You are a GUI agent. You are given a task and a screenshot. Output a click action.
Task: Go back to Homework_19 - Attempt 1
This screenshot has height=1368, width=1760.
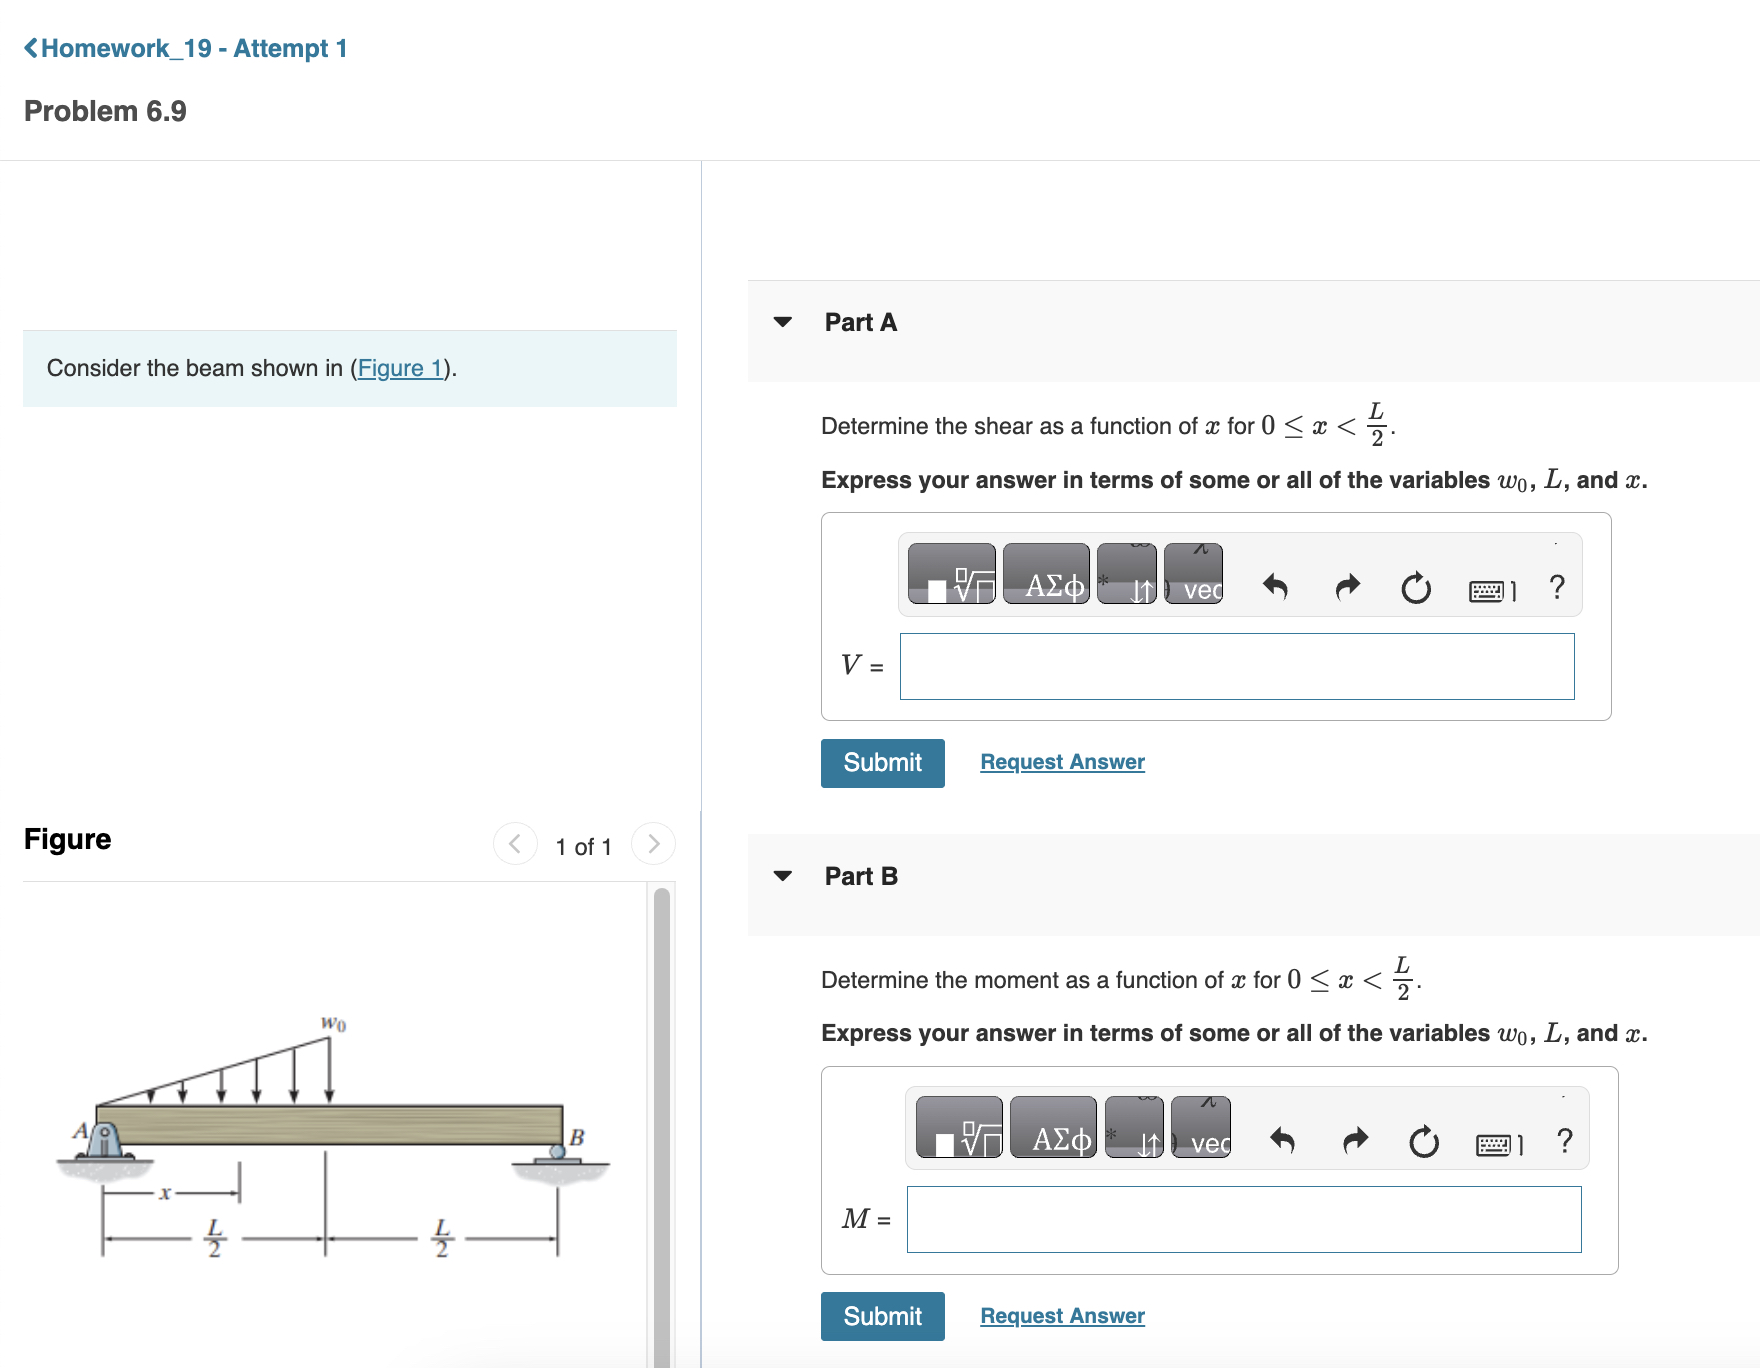[186, 47]
